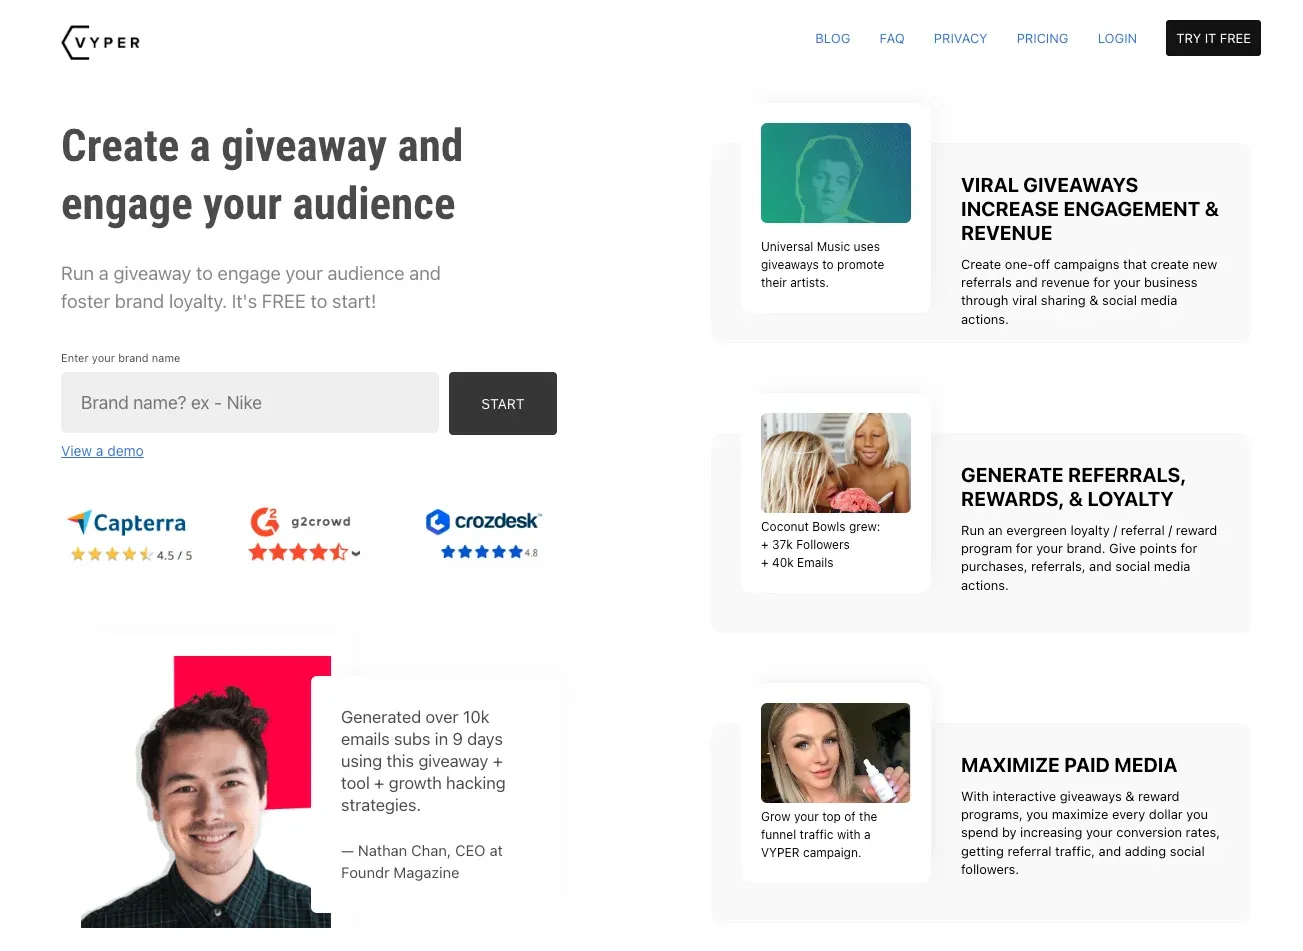1303x951 pixels.
Task: Go to the Blog page
Action: (x=832, y=39)
